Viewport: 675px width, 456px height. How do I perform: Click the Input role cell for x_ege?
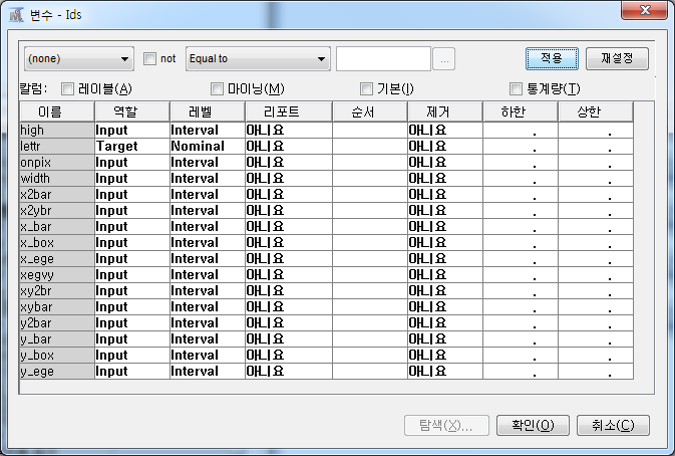132,259
